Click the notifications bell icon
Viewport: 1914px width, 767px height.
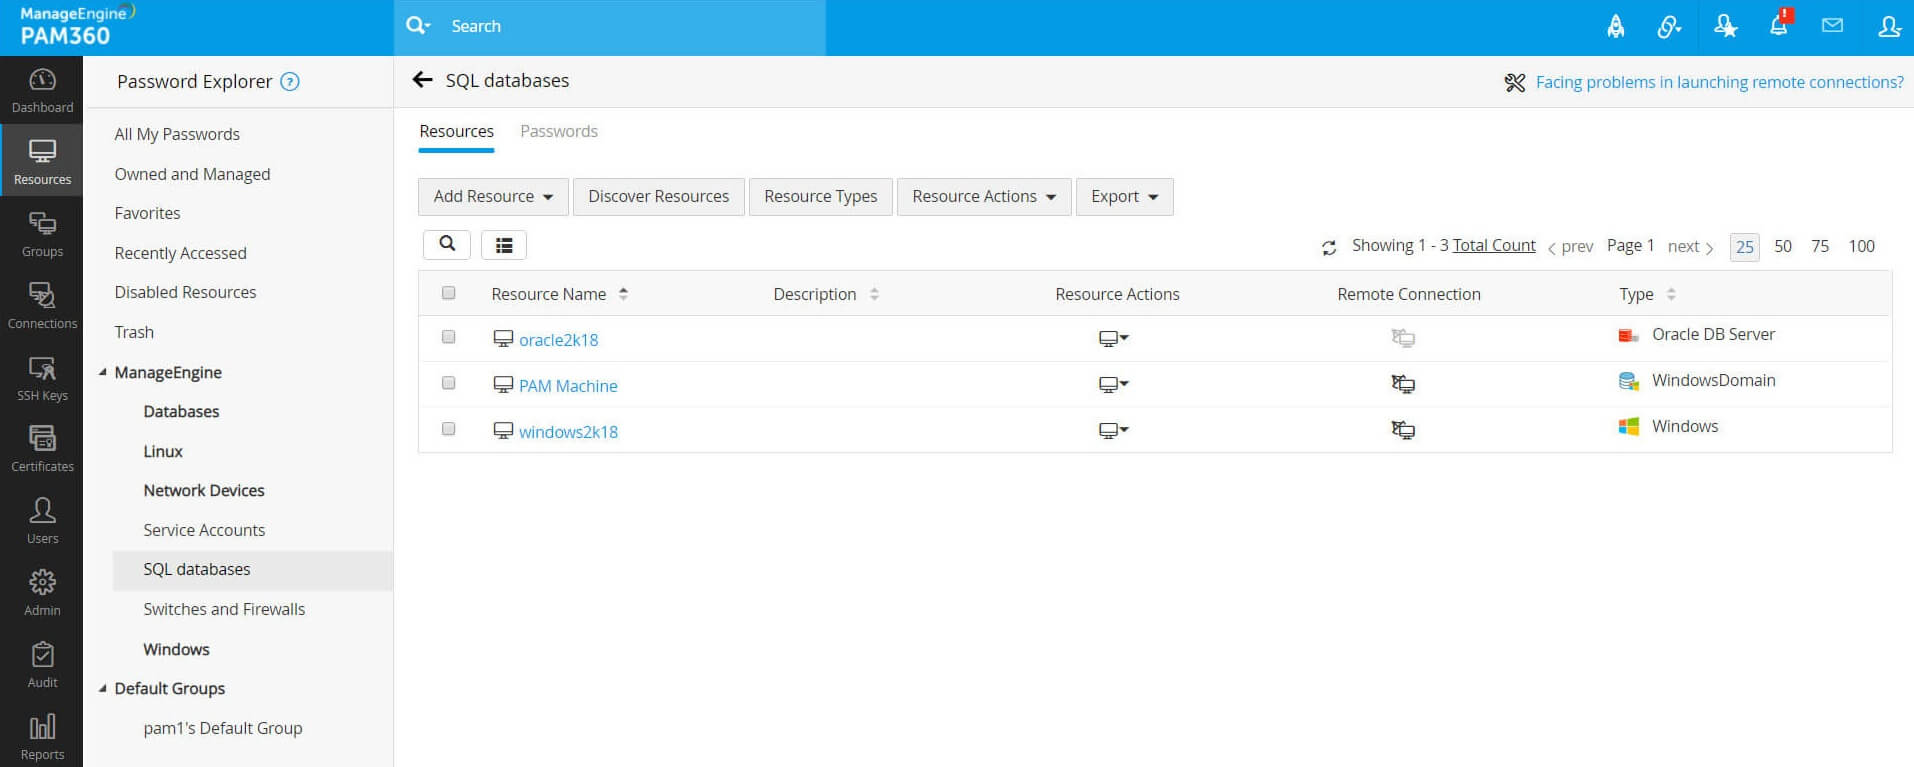[1778, 26]
